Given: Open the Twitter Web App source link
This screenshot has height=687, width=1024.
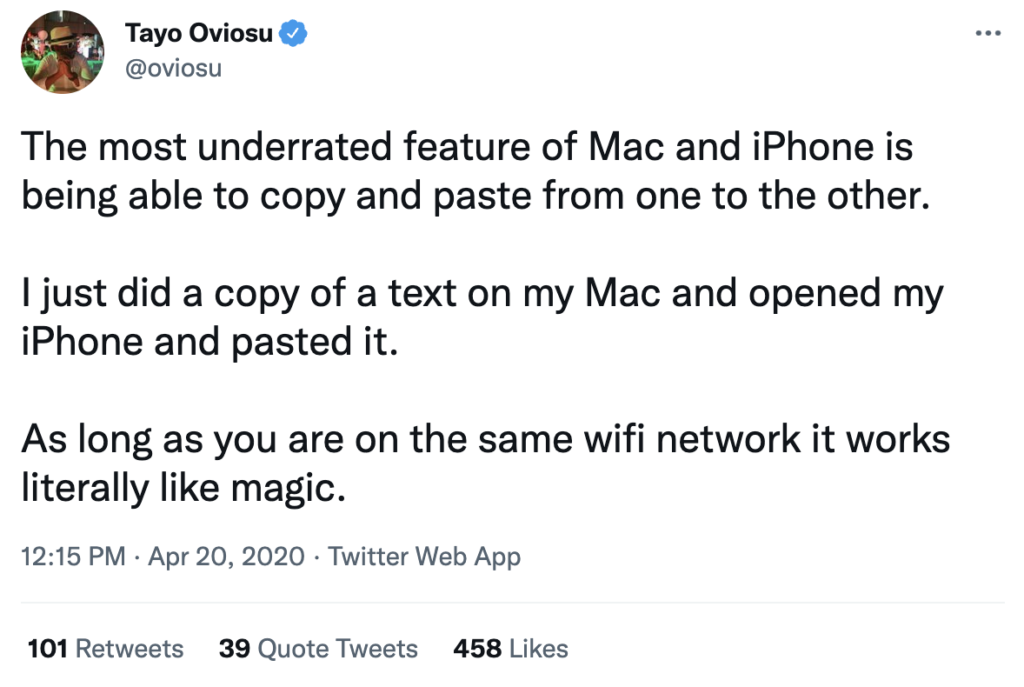Looking at the screenshot, I should click(424, 556).
